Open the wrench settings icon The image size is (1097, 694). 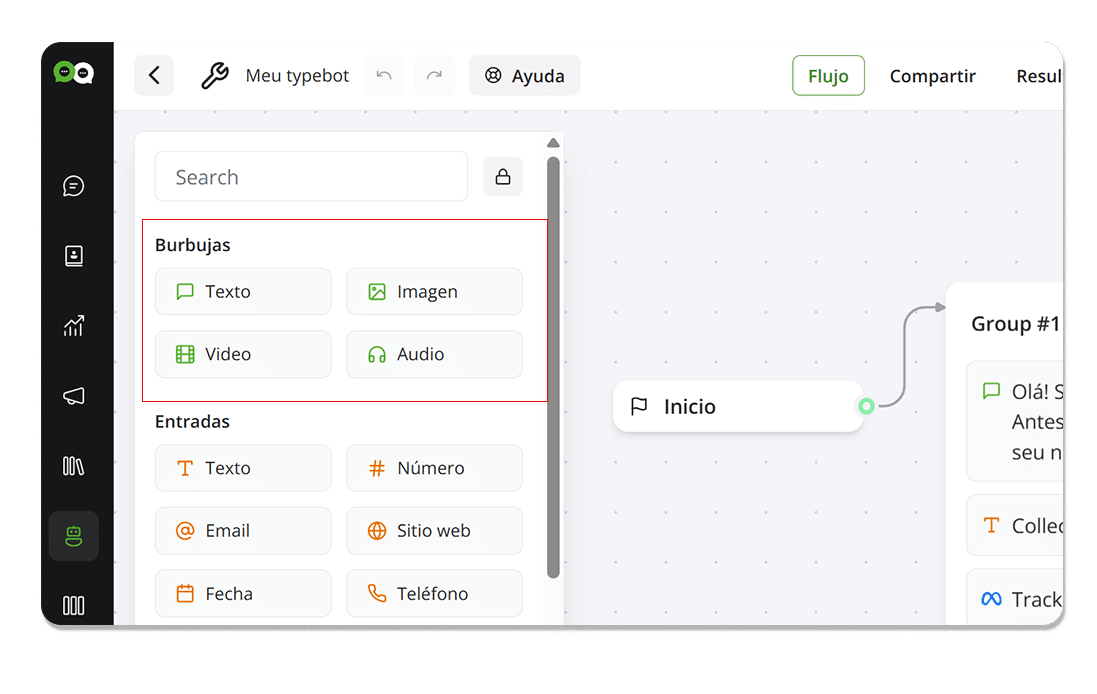tap(215, 76)
